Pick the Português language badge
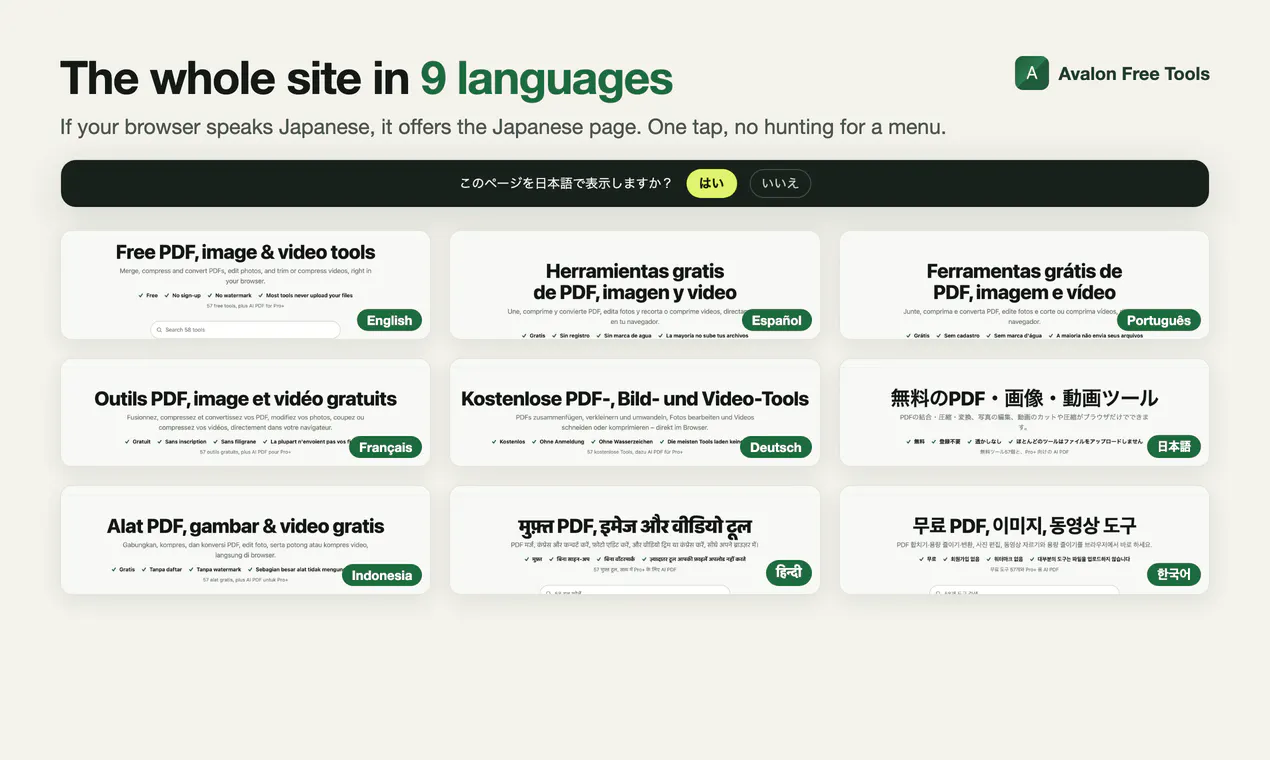 click(1159, 320)
